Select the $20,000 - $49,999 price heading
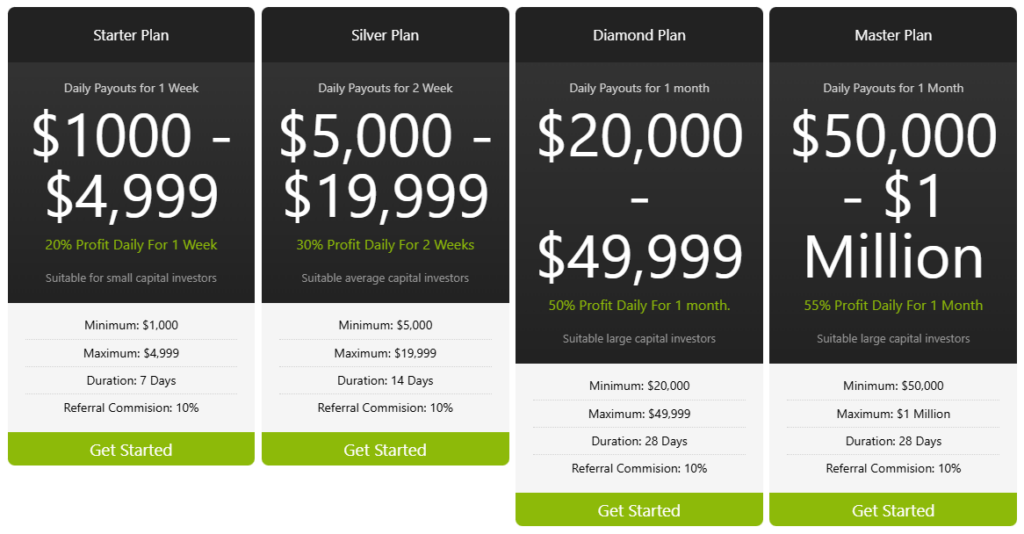 pos(639,195)
